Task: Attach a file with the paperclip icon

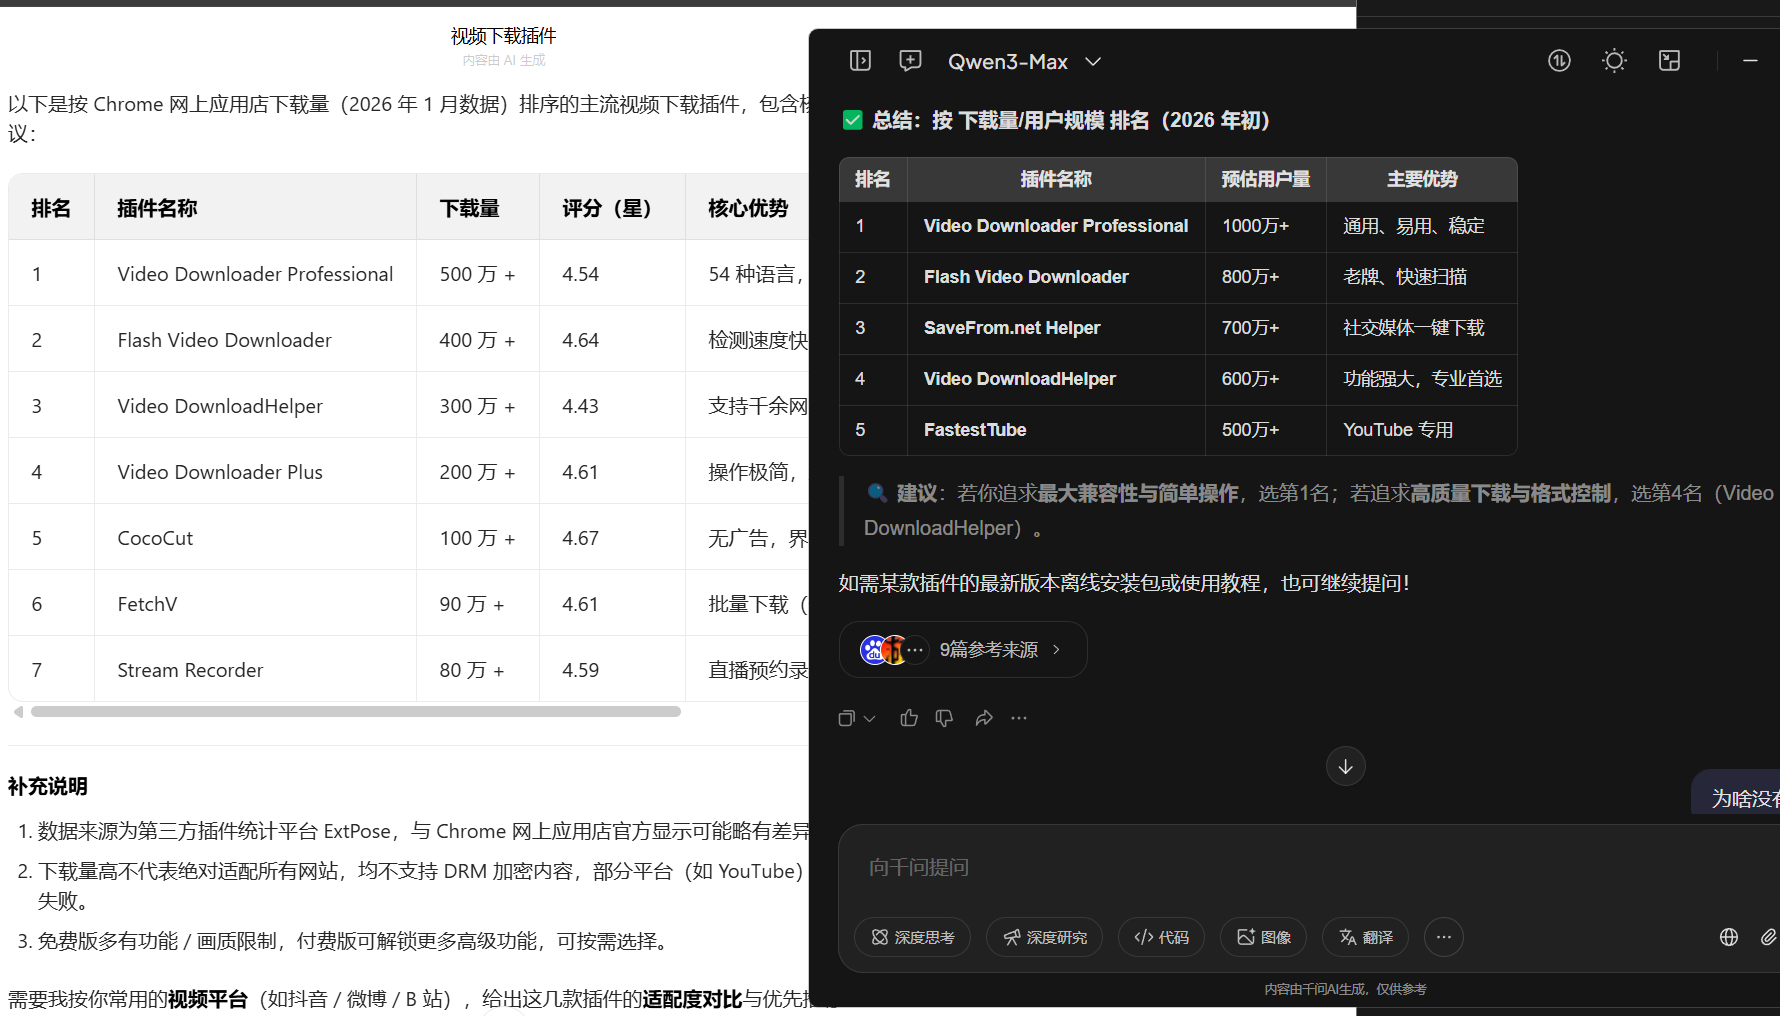Action: pos(1768,937)
